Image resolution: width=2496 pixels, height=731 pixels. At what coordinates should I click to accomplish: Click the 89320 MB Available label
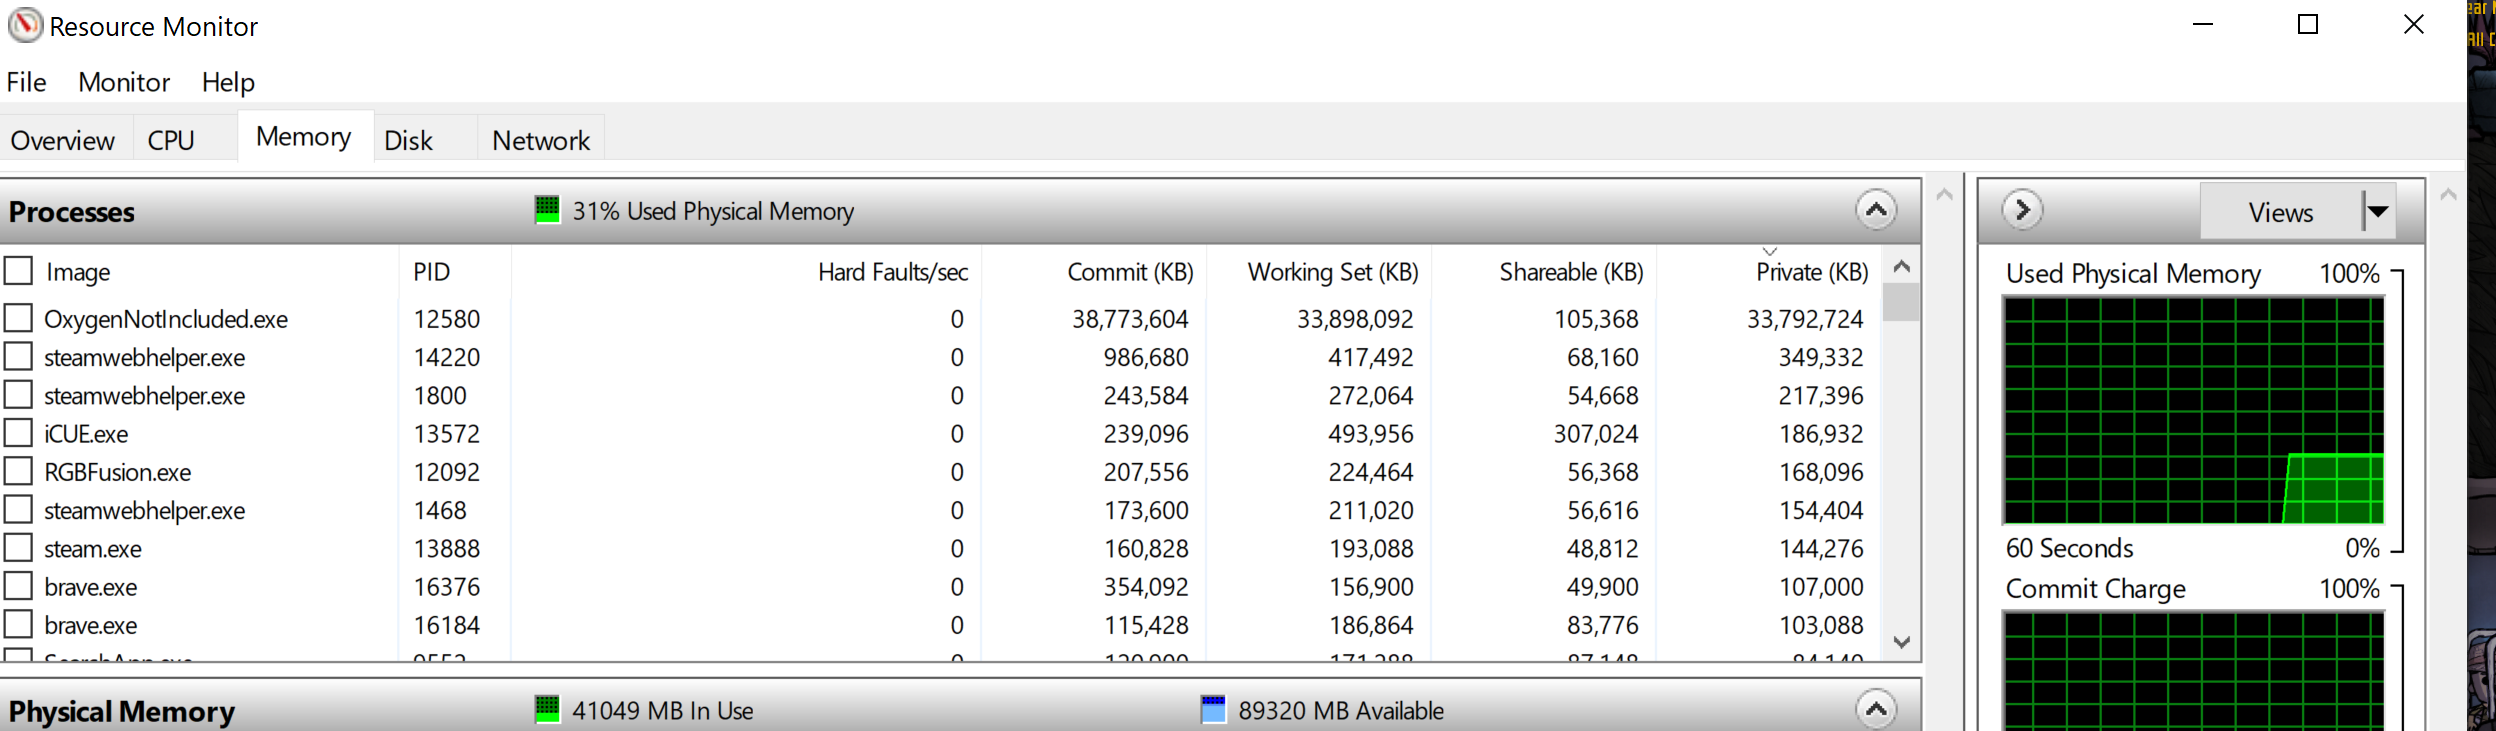pos(1341,711)
